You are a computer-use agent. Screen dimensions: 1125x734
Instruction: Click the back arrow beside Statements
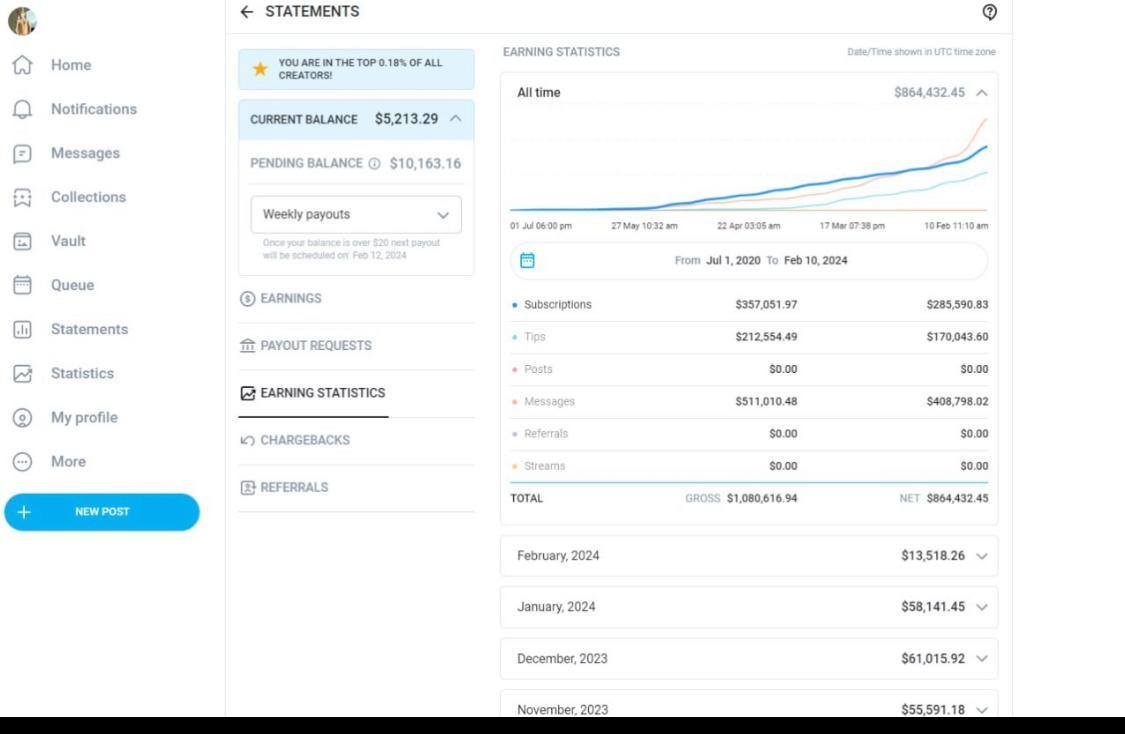pos(247,12)
